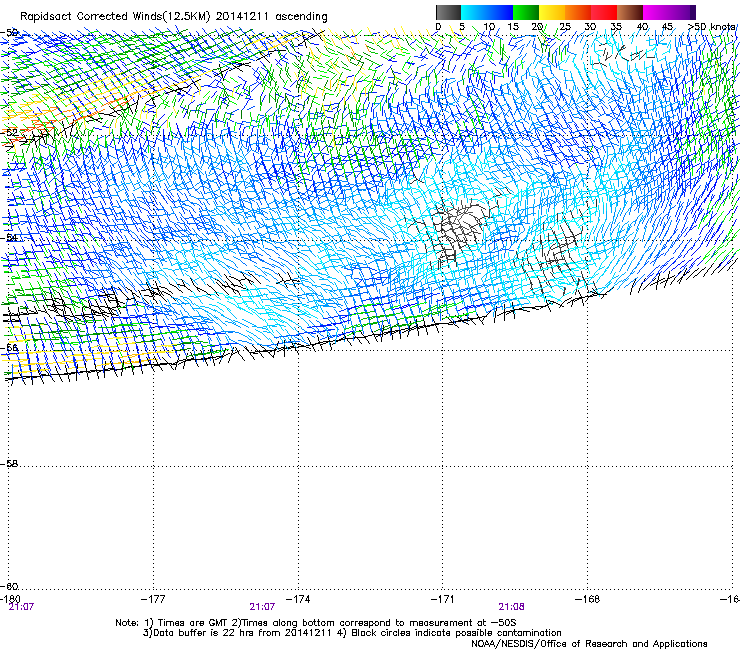Click the '25' legend scale label
Screen dimensions: 740x650
565,27
